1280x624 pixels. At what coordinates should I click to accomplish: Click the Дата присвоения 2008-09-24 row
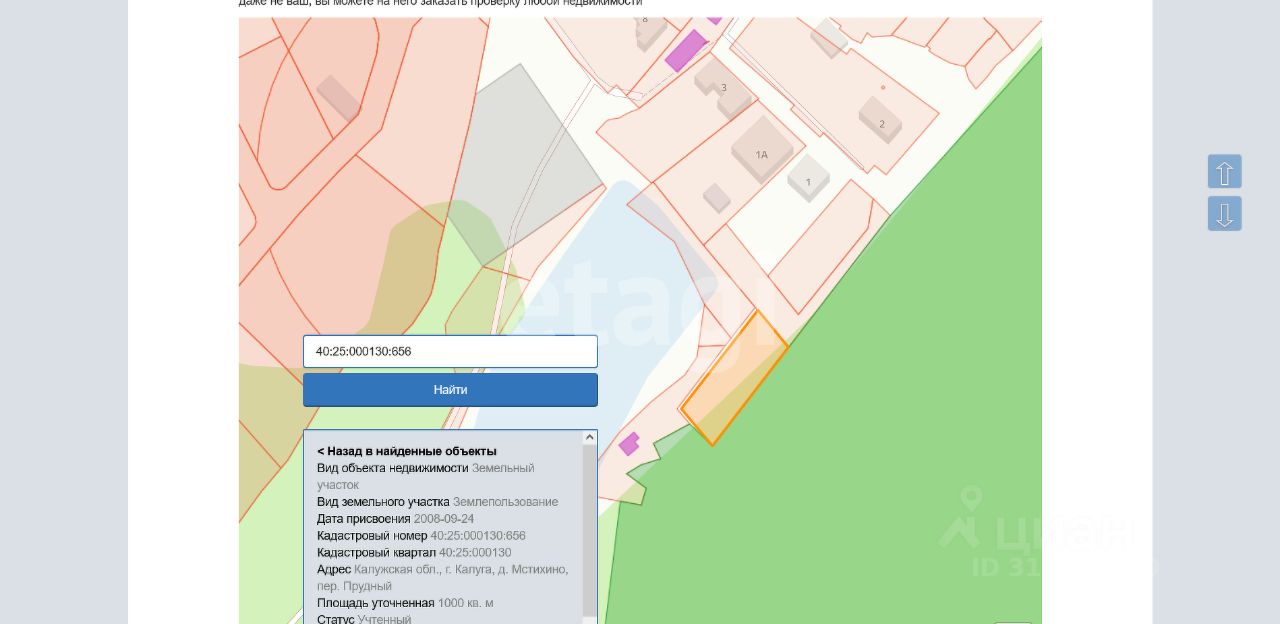pos(396,519)
